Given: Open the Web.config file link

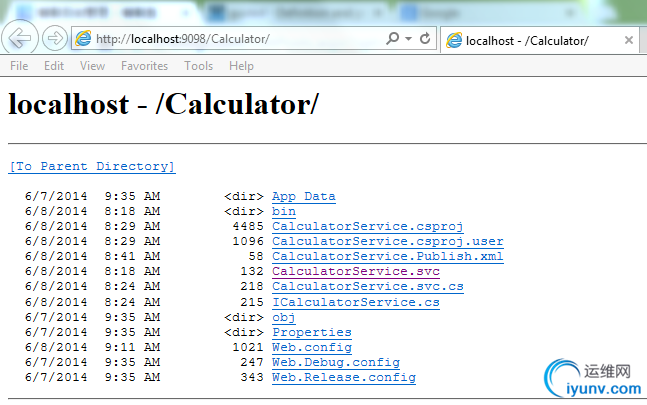Looking at the screenshot, I should (x=312, y=347).
